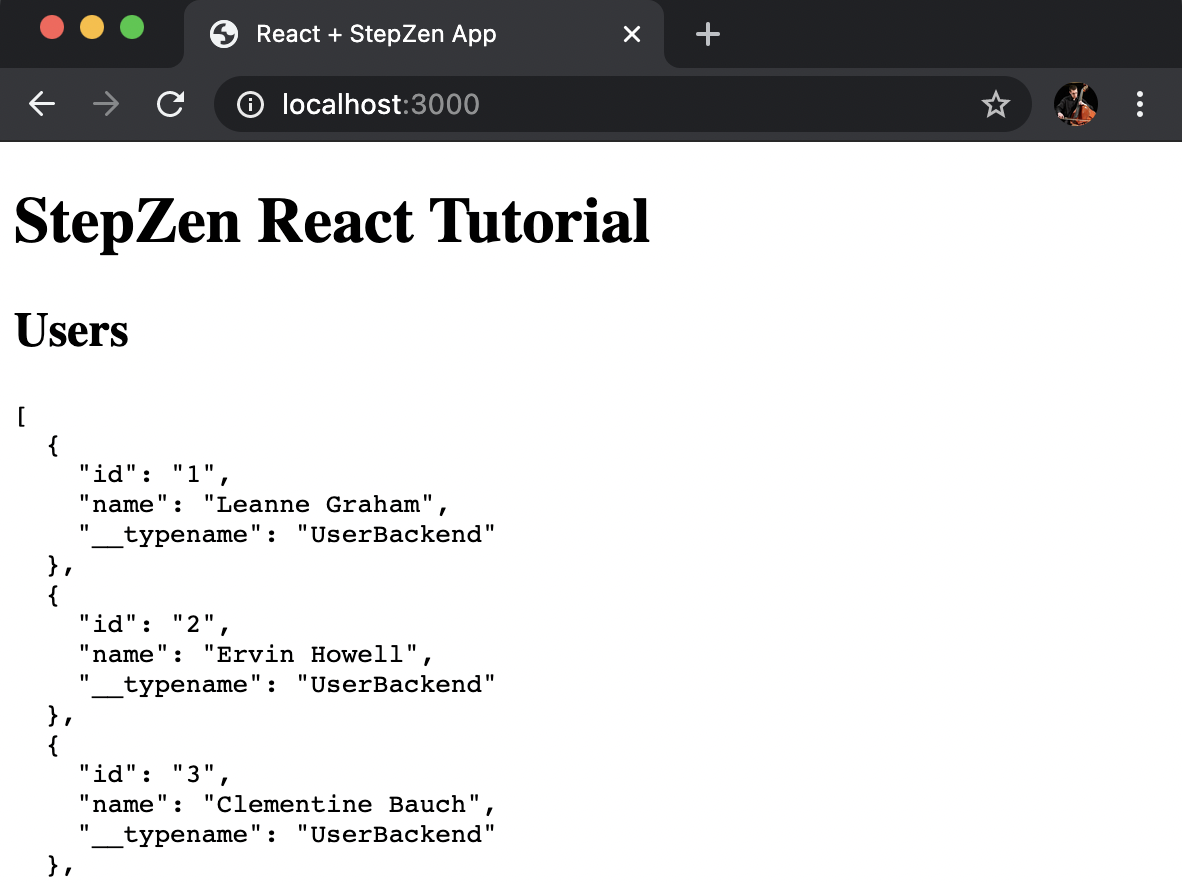Screen dimensions: 1182x883
Task: Click the Ervin Howell name value
Action: (311, 655)
